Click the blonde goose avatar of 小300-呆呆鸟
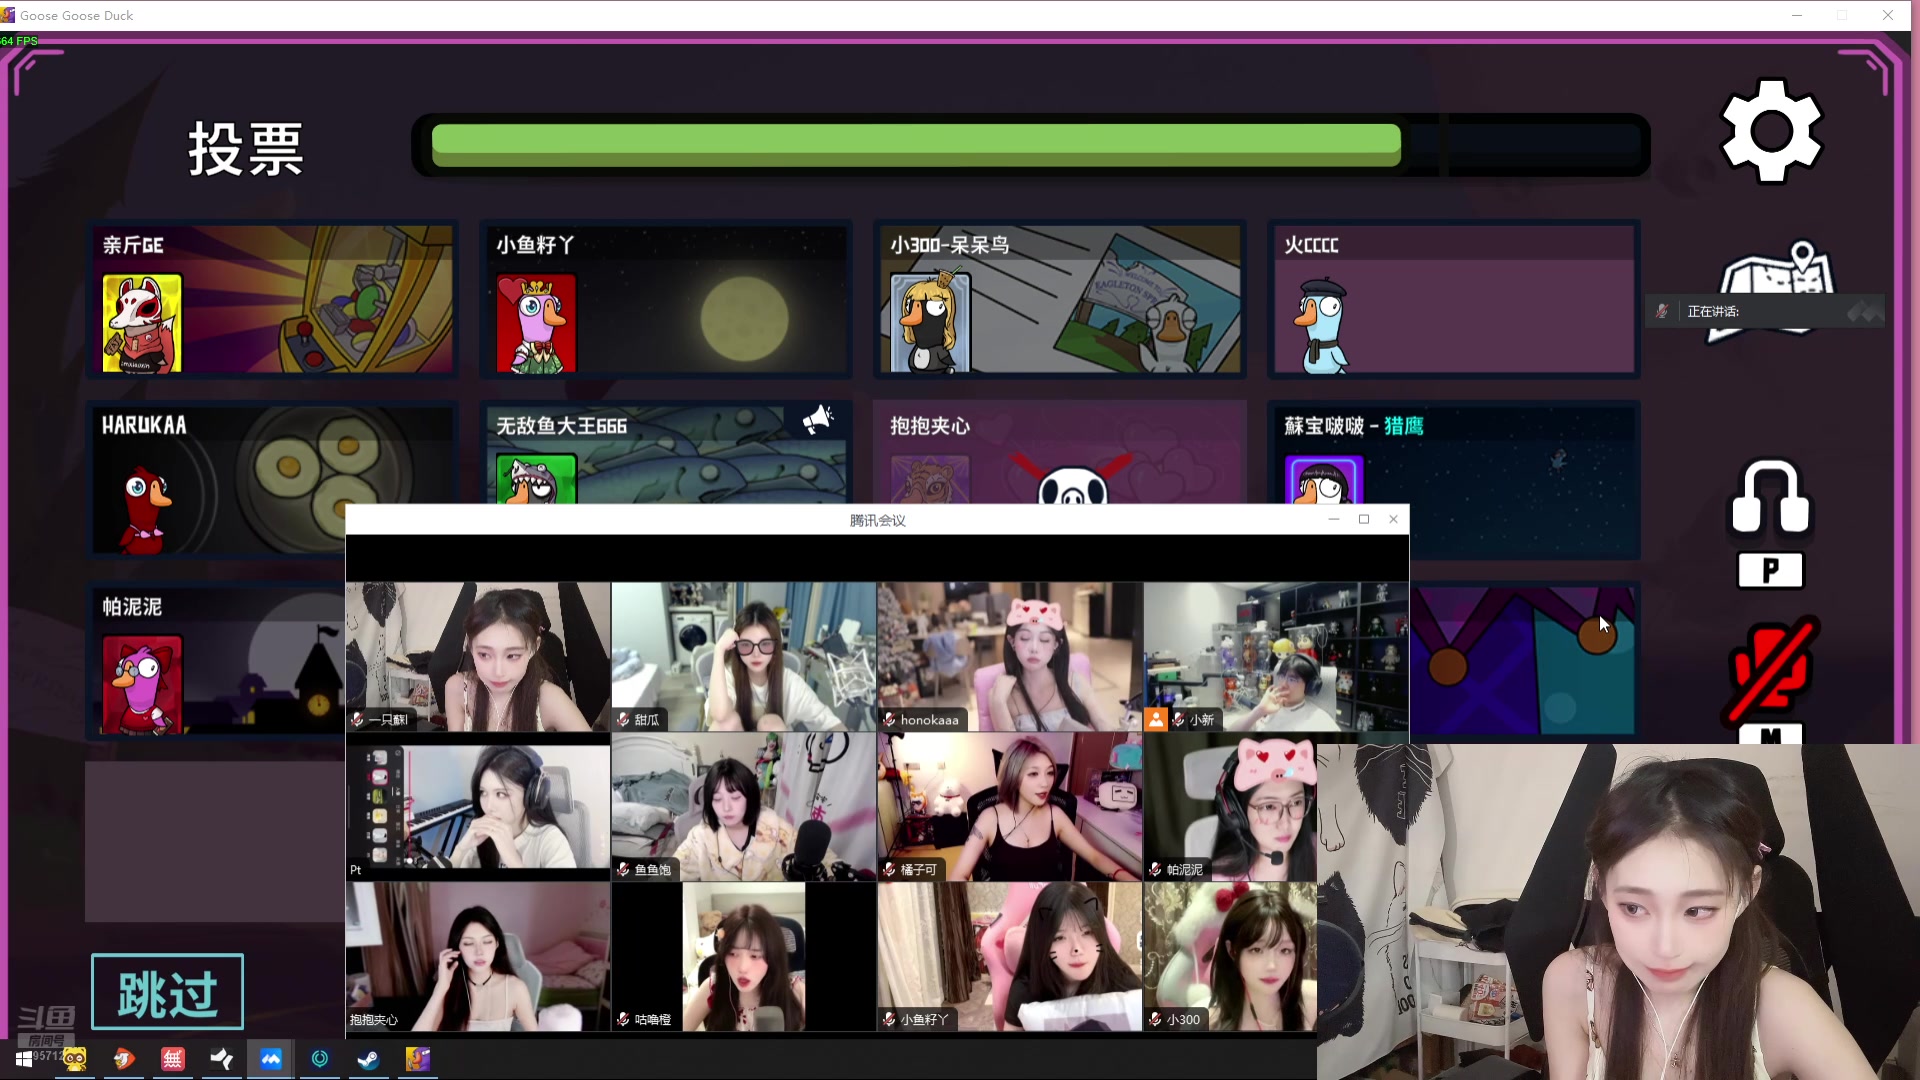1920x1080 pixels. point(930,323)
